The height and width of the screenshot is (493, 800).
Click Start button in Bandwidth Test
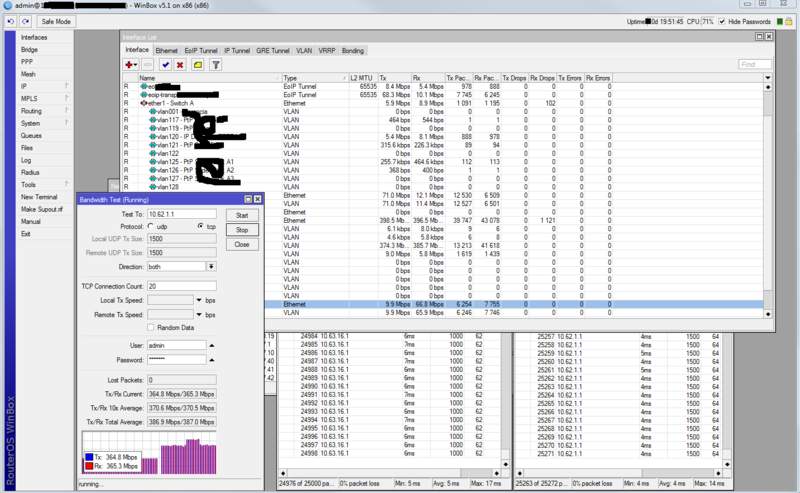click(x=242, y=215)
